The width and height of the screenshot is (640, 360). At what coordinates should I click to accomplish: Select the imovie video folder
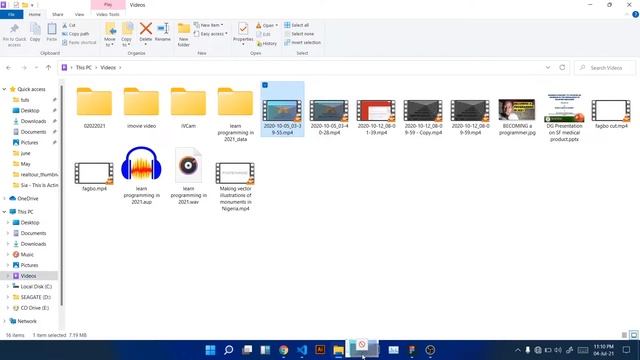141,108
